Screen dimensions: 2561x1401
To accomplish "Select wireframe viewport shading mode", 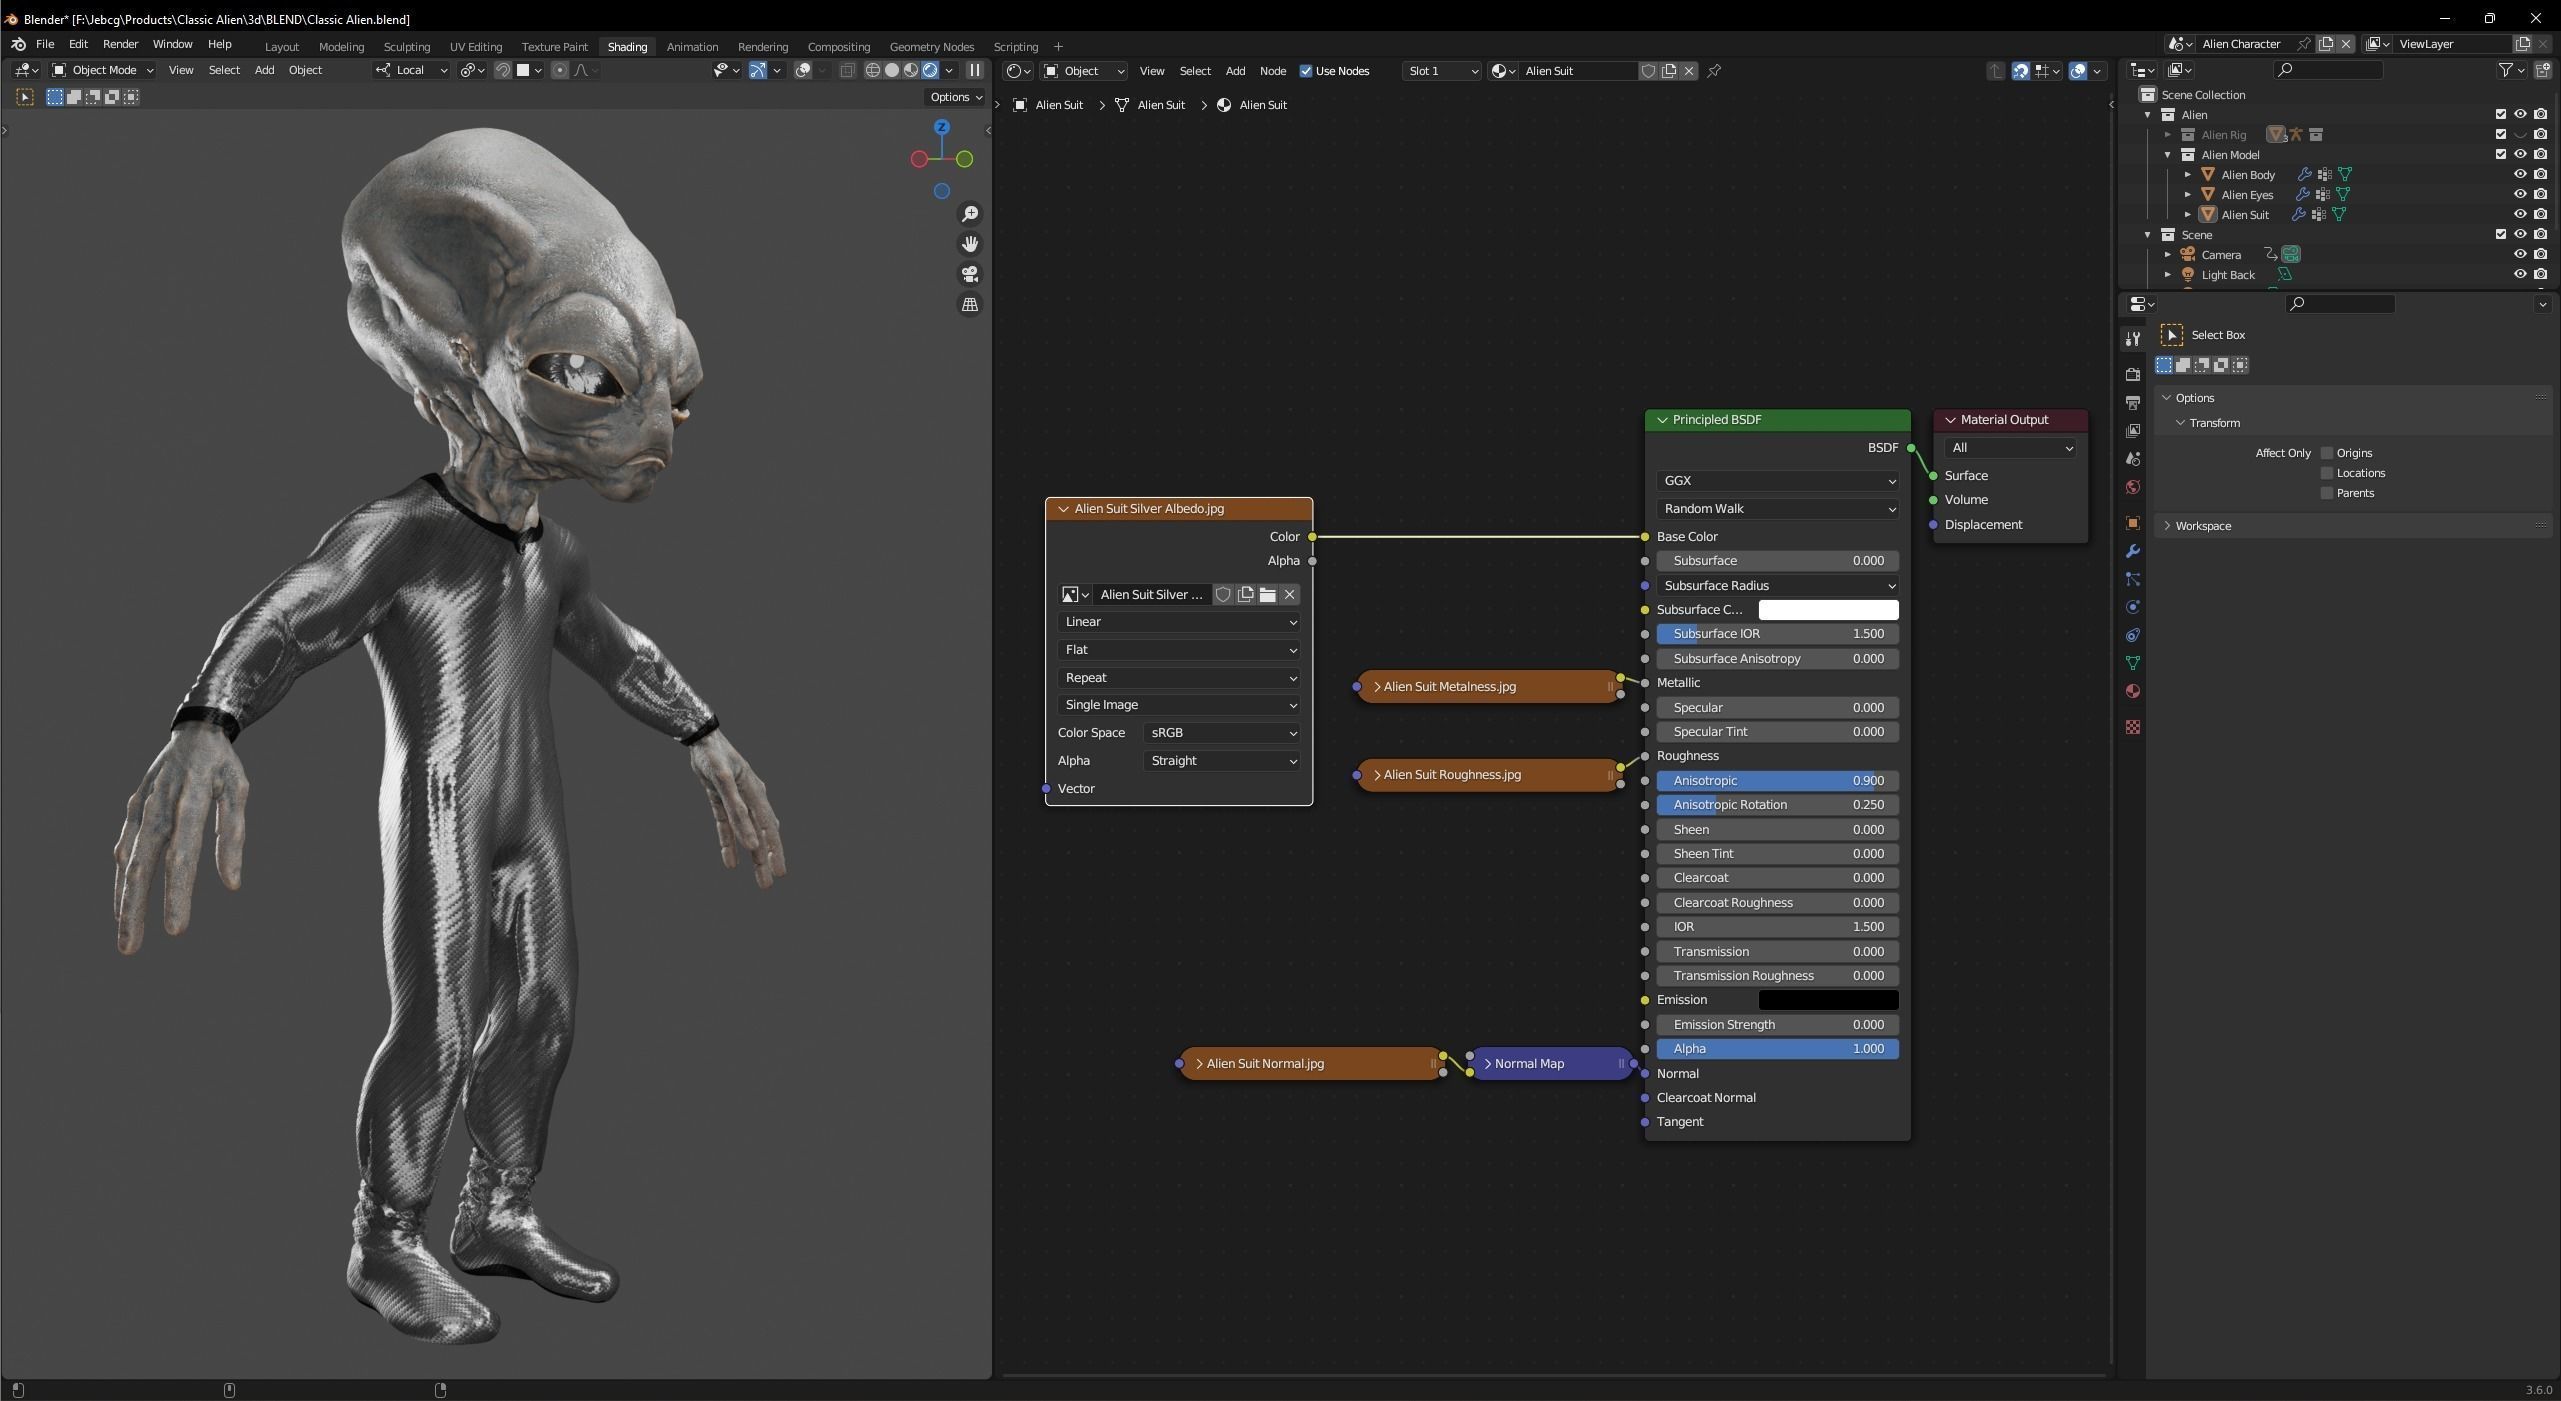I will coord(873,70).
